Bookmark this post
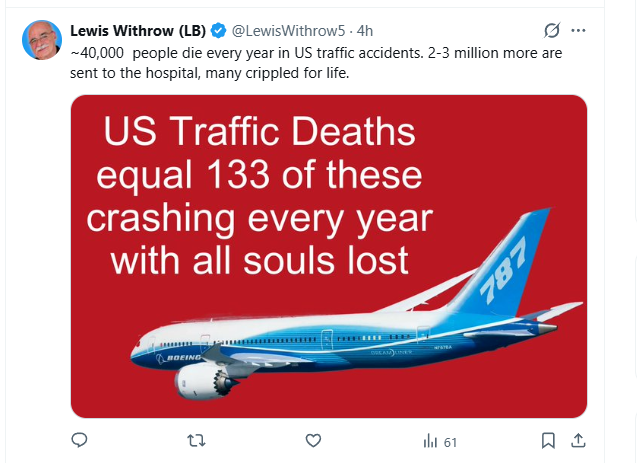 [548, 440]
